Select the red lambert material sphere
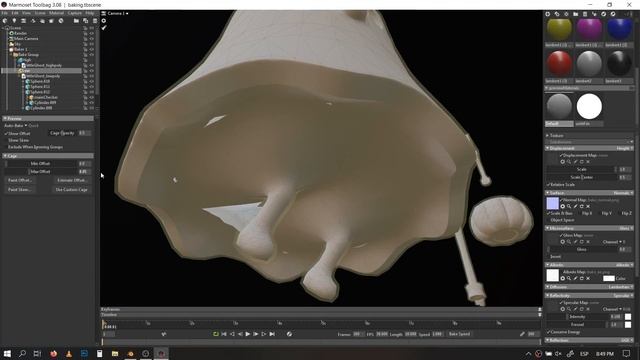 559,64
